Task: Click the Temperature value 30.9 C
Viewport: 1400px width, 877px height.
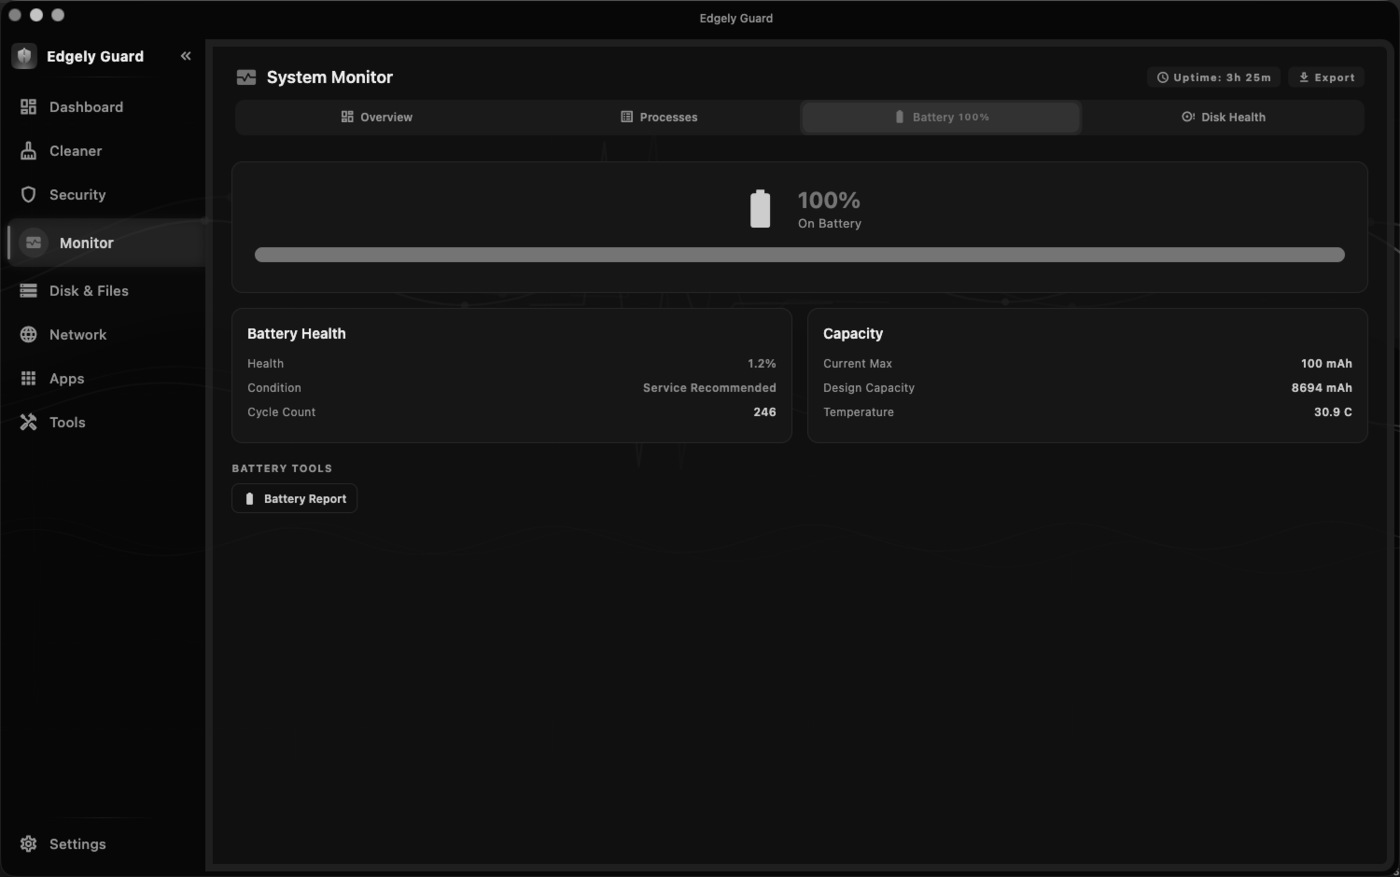Action: point(1333,412)
